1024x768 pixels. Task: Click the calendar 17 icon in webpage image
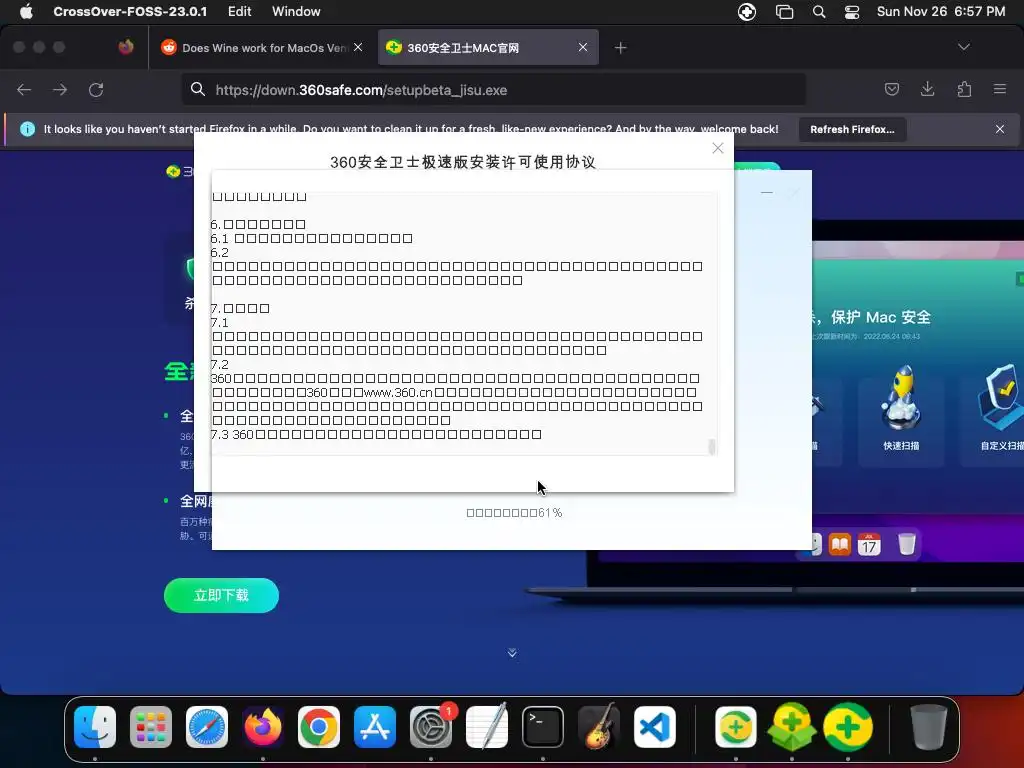click(x=869, y=544)
